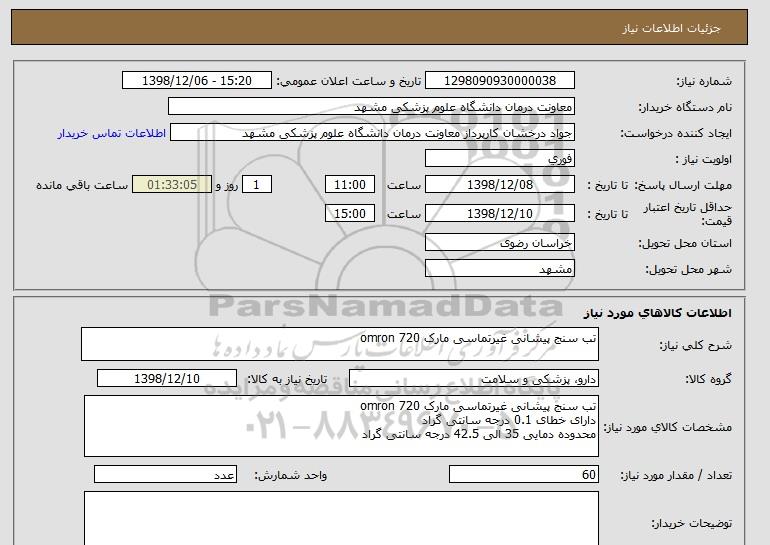Click the label واحد شمارش
770x545 pixels.
[291, 475]
